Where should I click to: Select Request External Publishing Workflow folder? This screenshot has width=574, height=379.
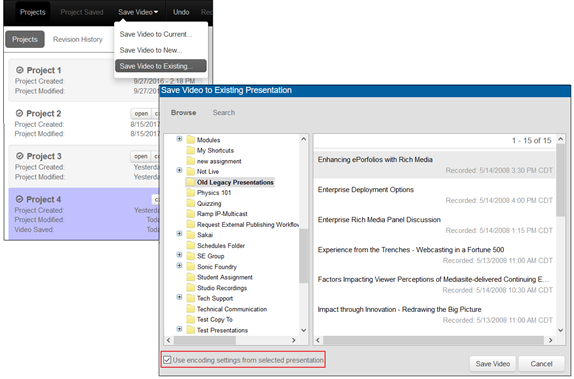(248, 224)
